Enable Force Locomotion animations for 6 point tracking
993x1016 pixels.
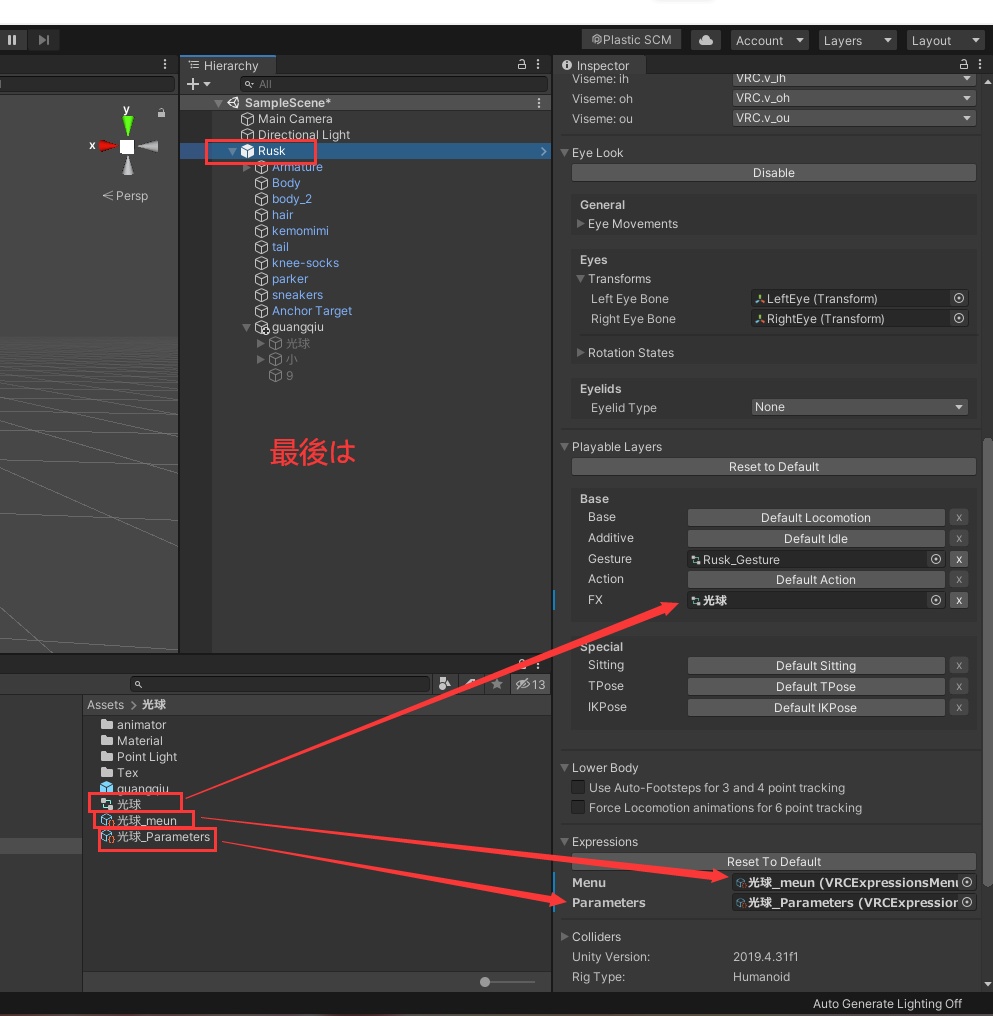click(x=577, y=807)
